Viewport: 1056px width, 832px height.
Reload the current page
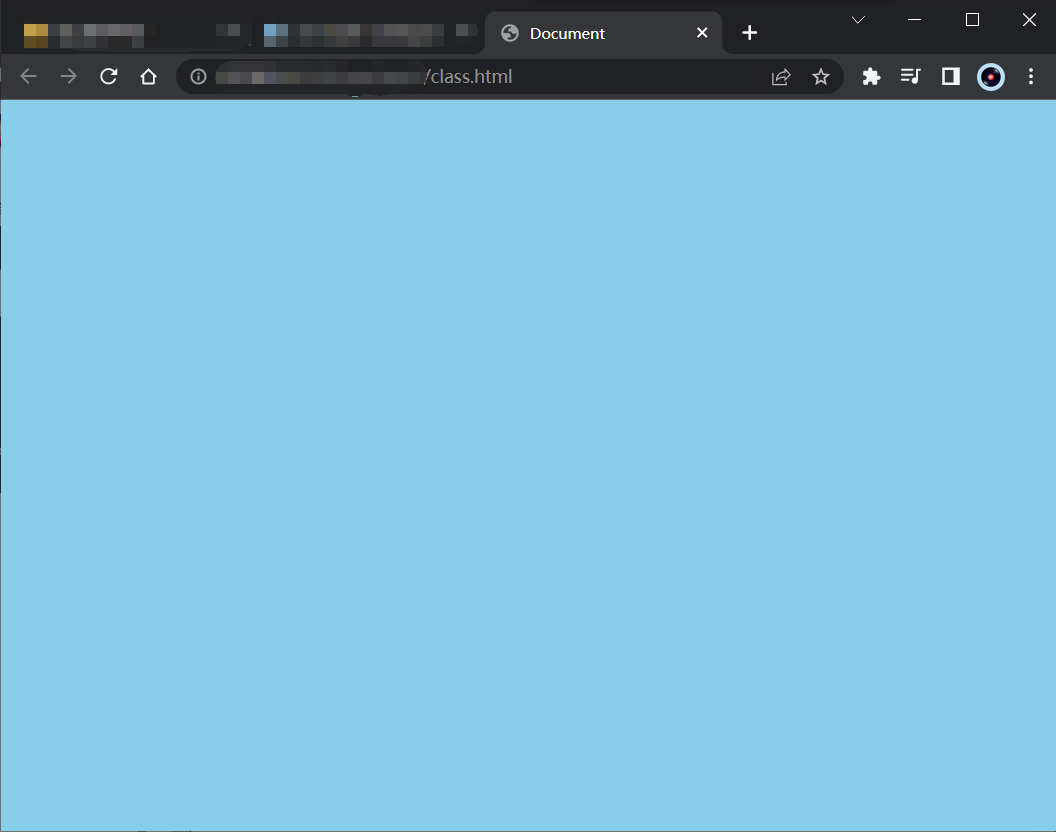(x=108, y=76)
